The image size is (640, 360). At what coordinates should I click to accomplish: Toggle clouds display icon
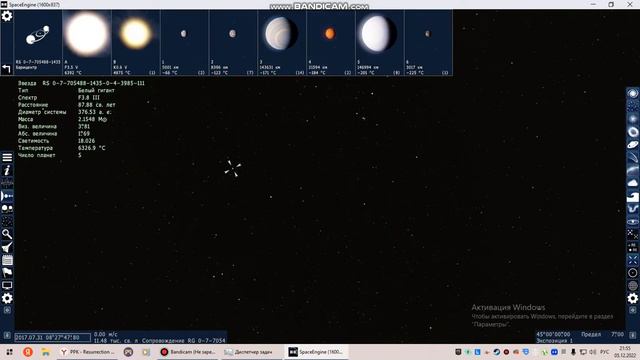(x=633, y=183)
